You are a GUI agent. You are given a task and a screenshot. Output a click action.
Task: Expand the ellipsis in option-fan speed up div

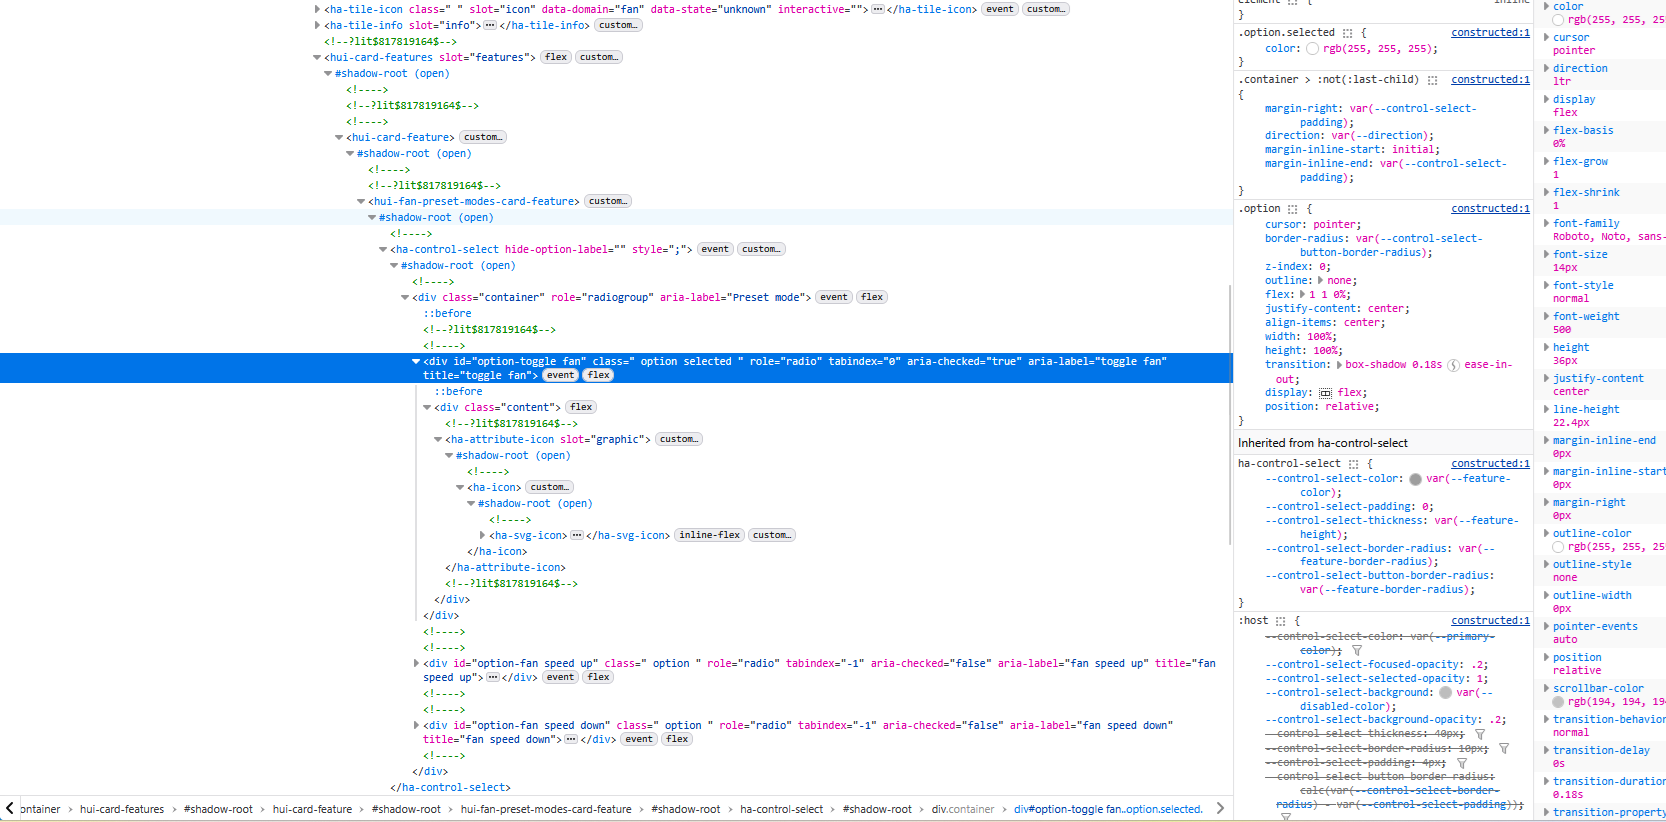click(x=493, y=677)
